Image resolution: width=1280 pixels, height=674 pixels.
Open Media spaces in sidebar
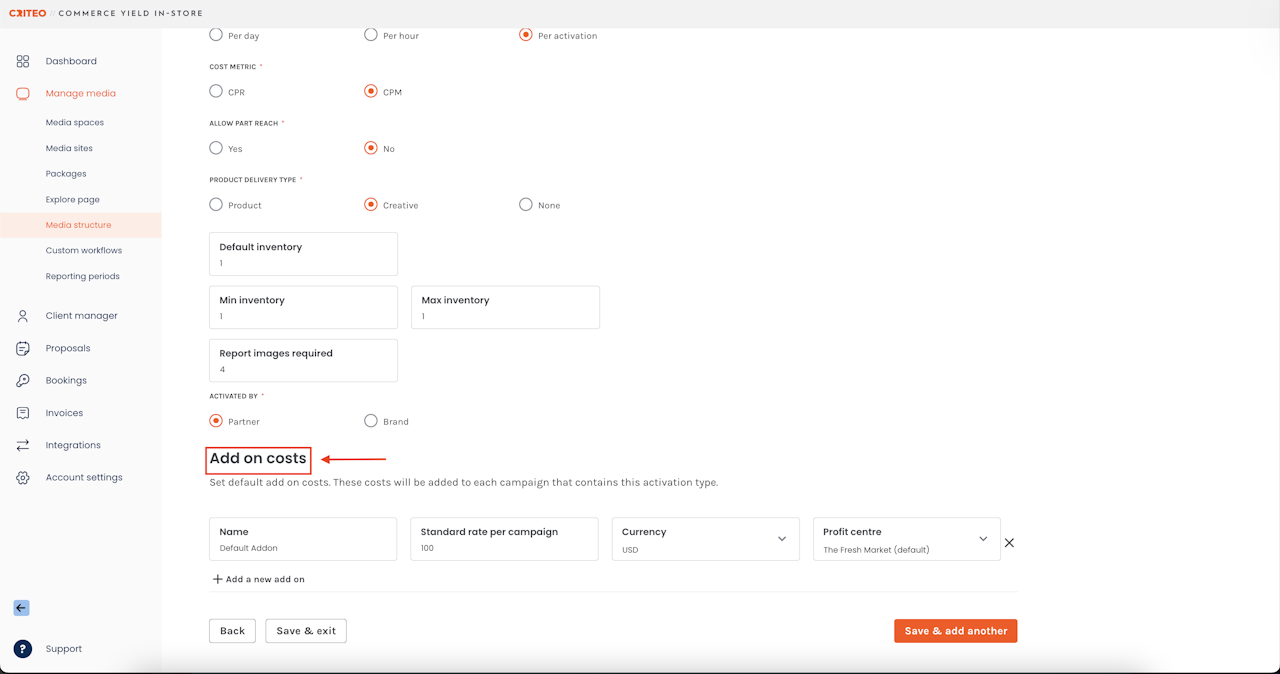coord(75,122)
